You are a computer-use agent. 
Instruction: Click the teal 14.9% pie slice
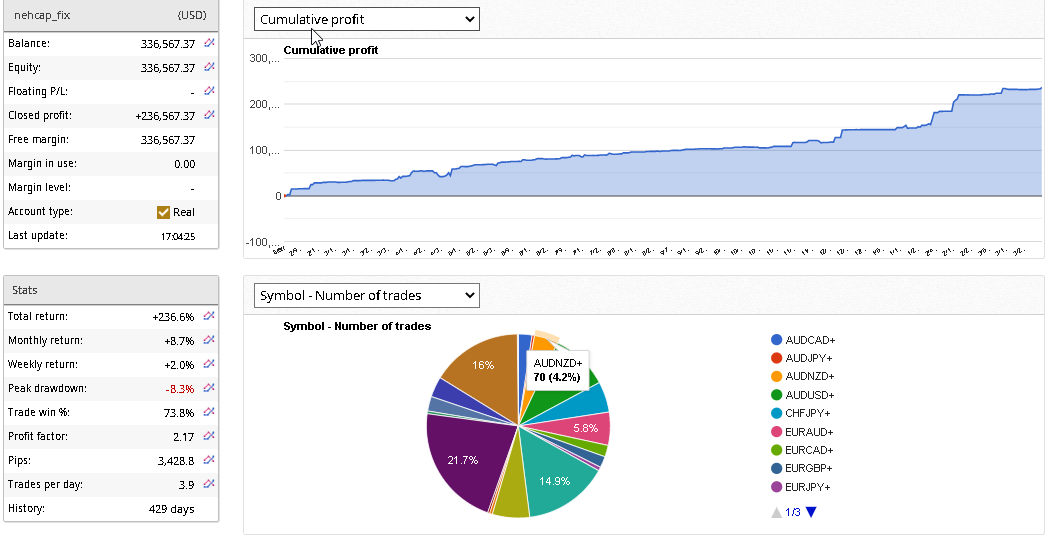pyautogui.click(x=557, y=478)
